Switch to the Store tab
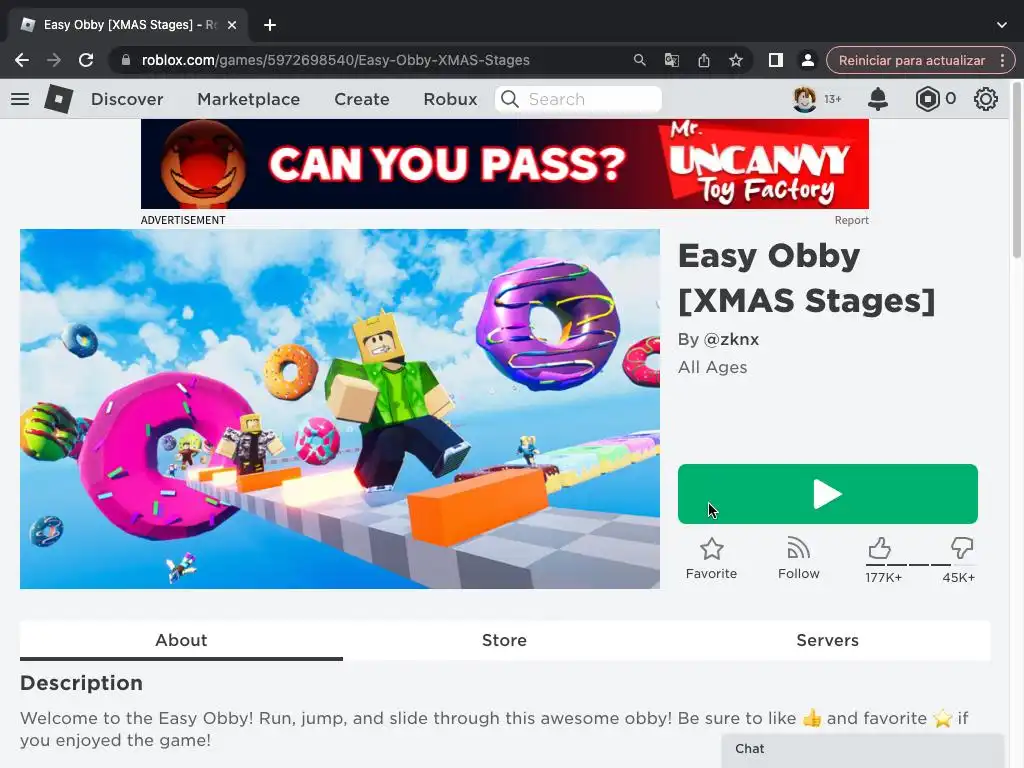Screen dimensions: 1024x768 click(x=504, y=640)
